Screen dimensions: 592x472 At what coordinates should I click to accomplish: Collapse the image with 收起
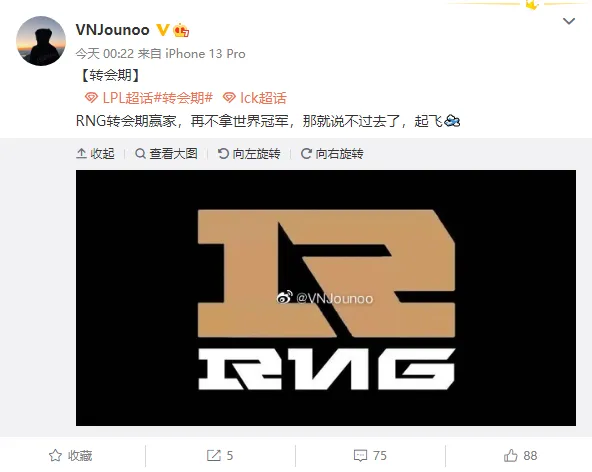(96, 154)
